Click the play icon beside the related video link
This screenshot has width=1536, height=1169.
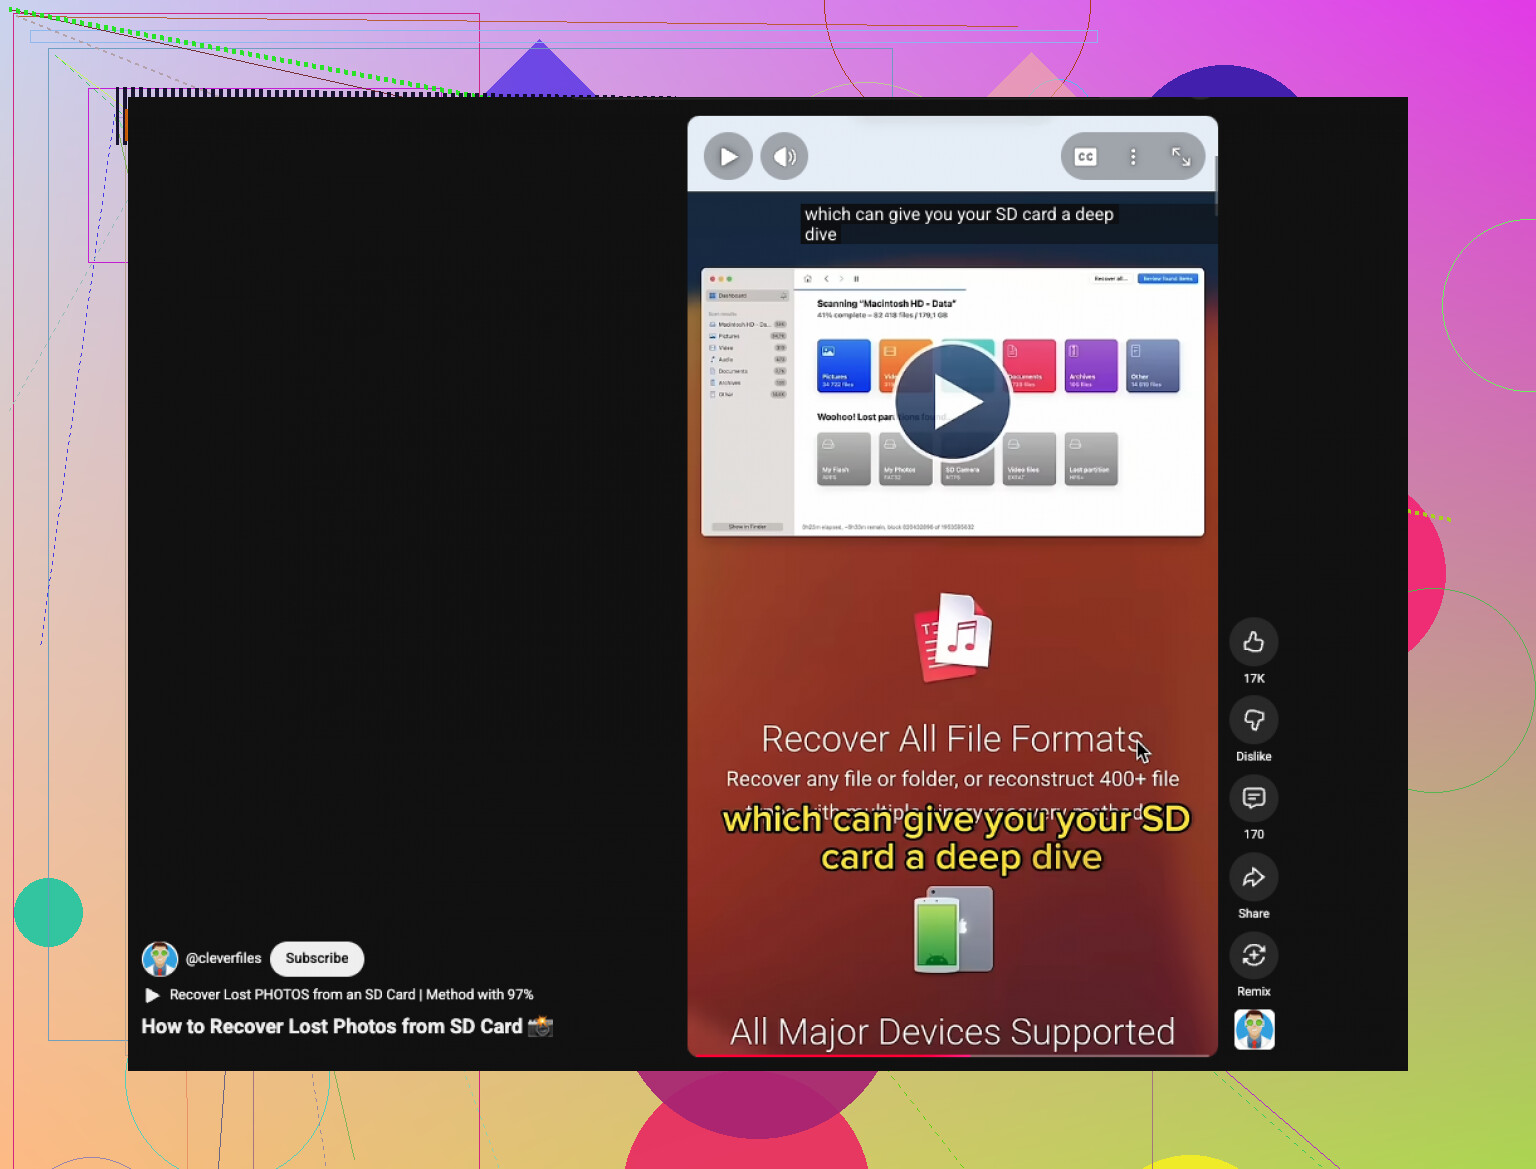(152, 995)
